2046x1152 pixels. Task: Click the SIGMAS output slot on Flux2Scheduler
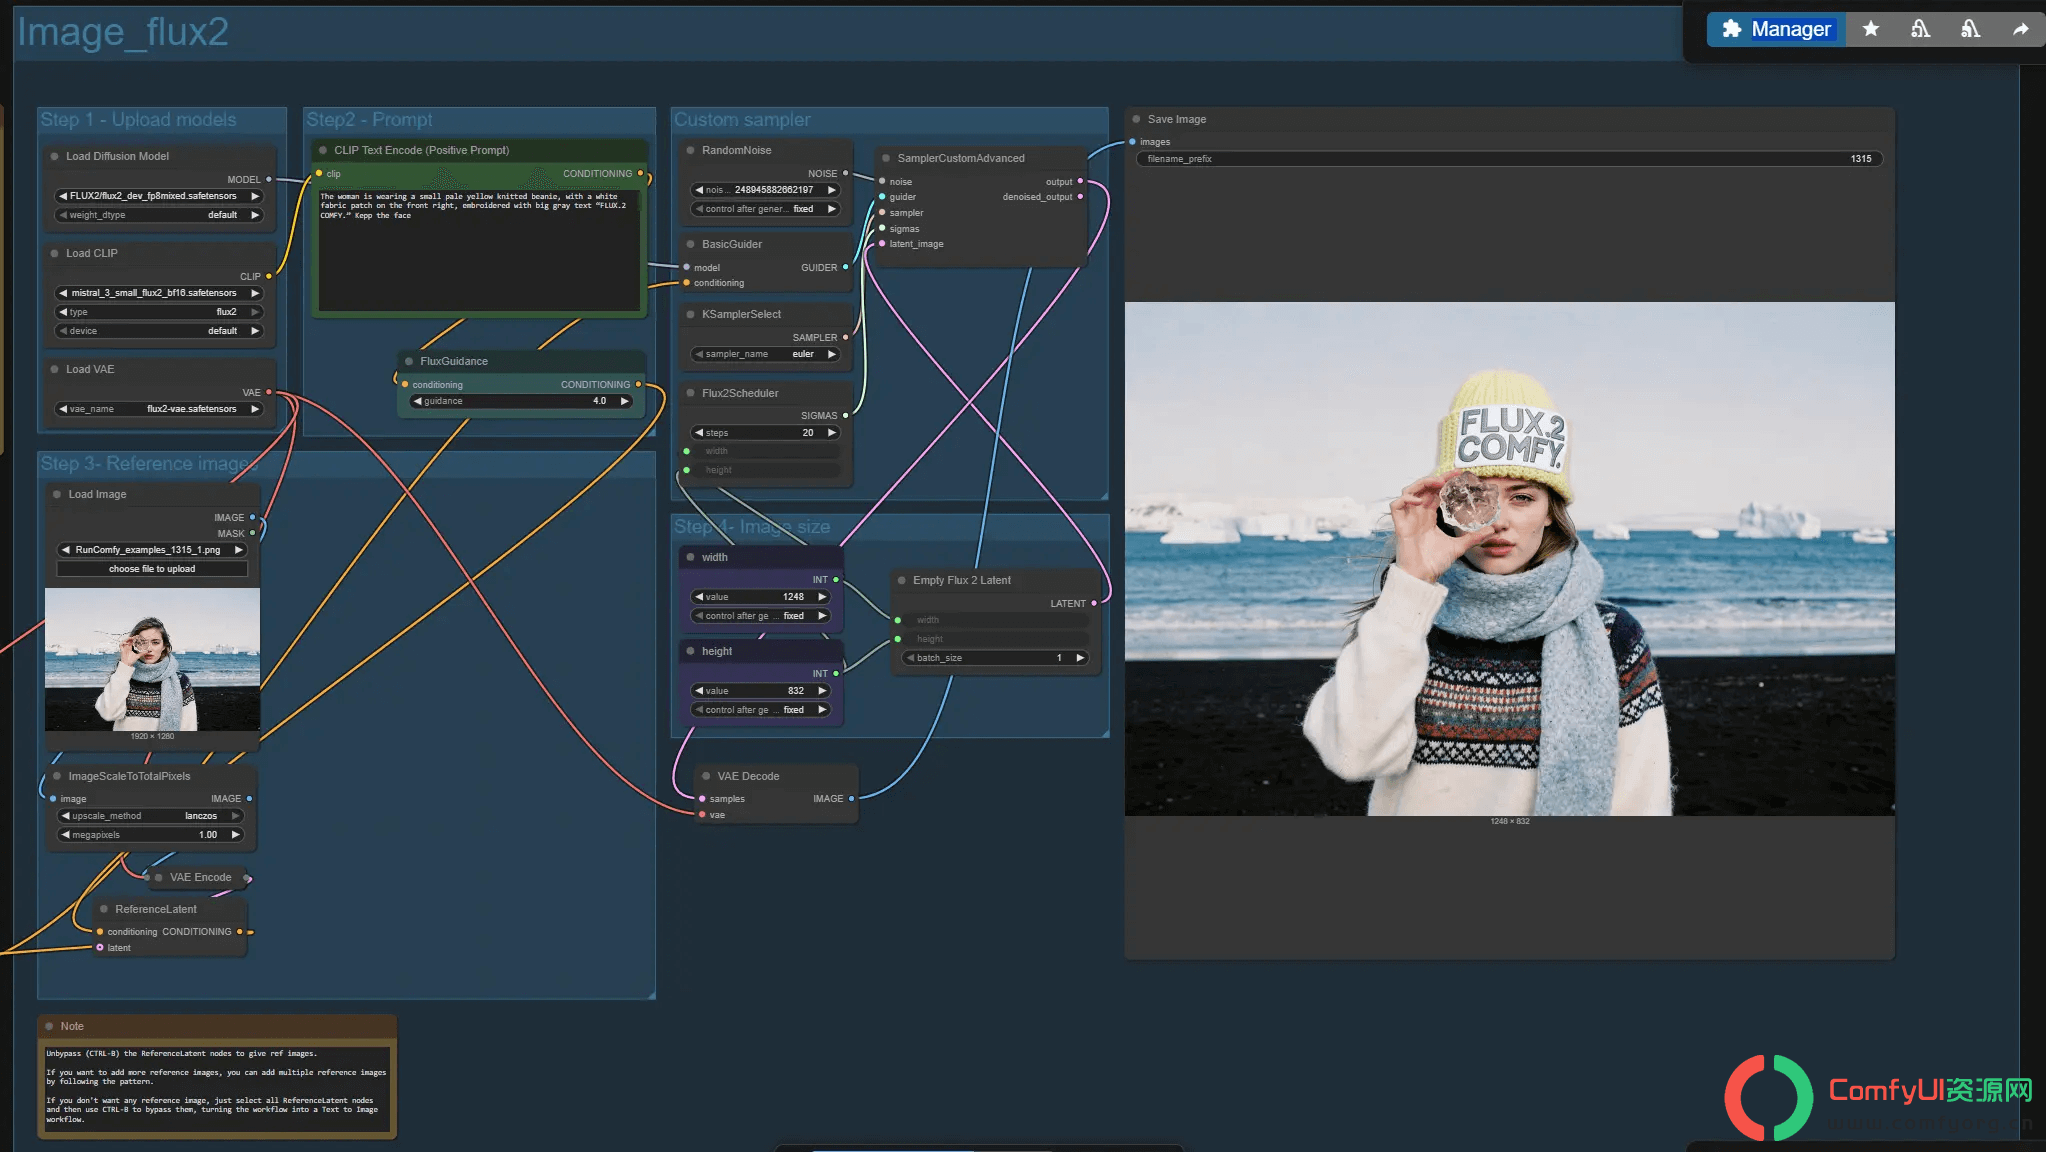[845, 415]
